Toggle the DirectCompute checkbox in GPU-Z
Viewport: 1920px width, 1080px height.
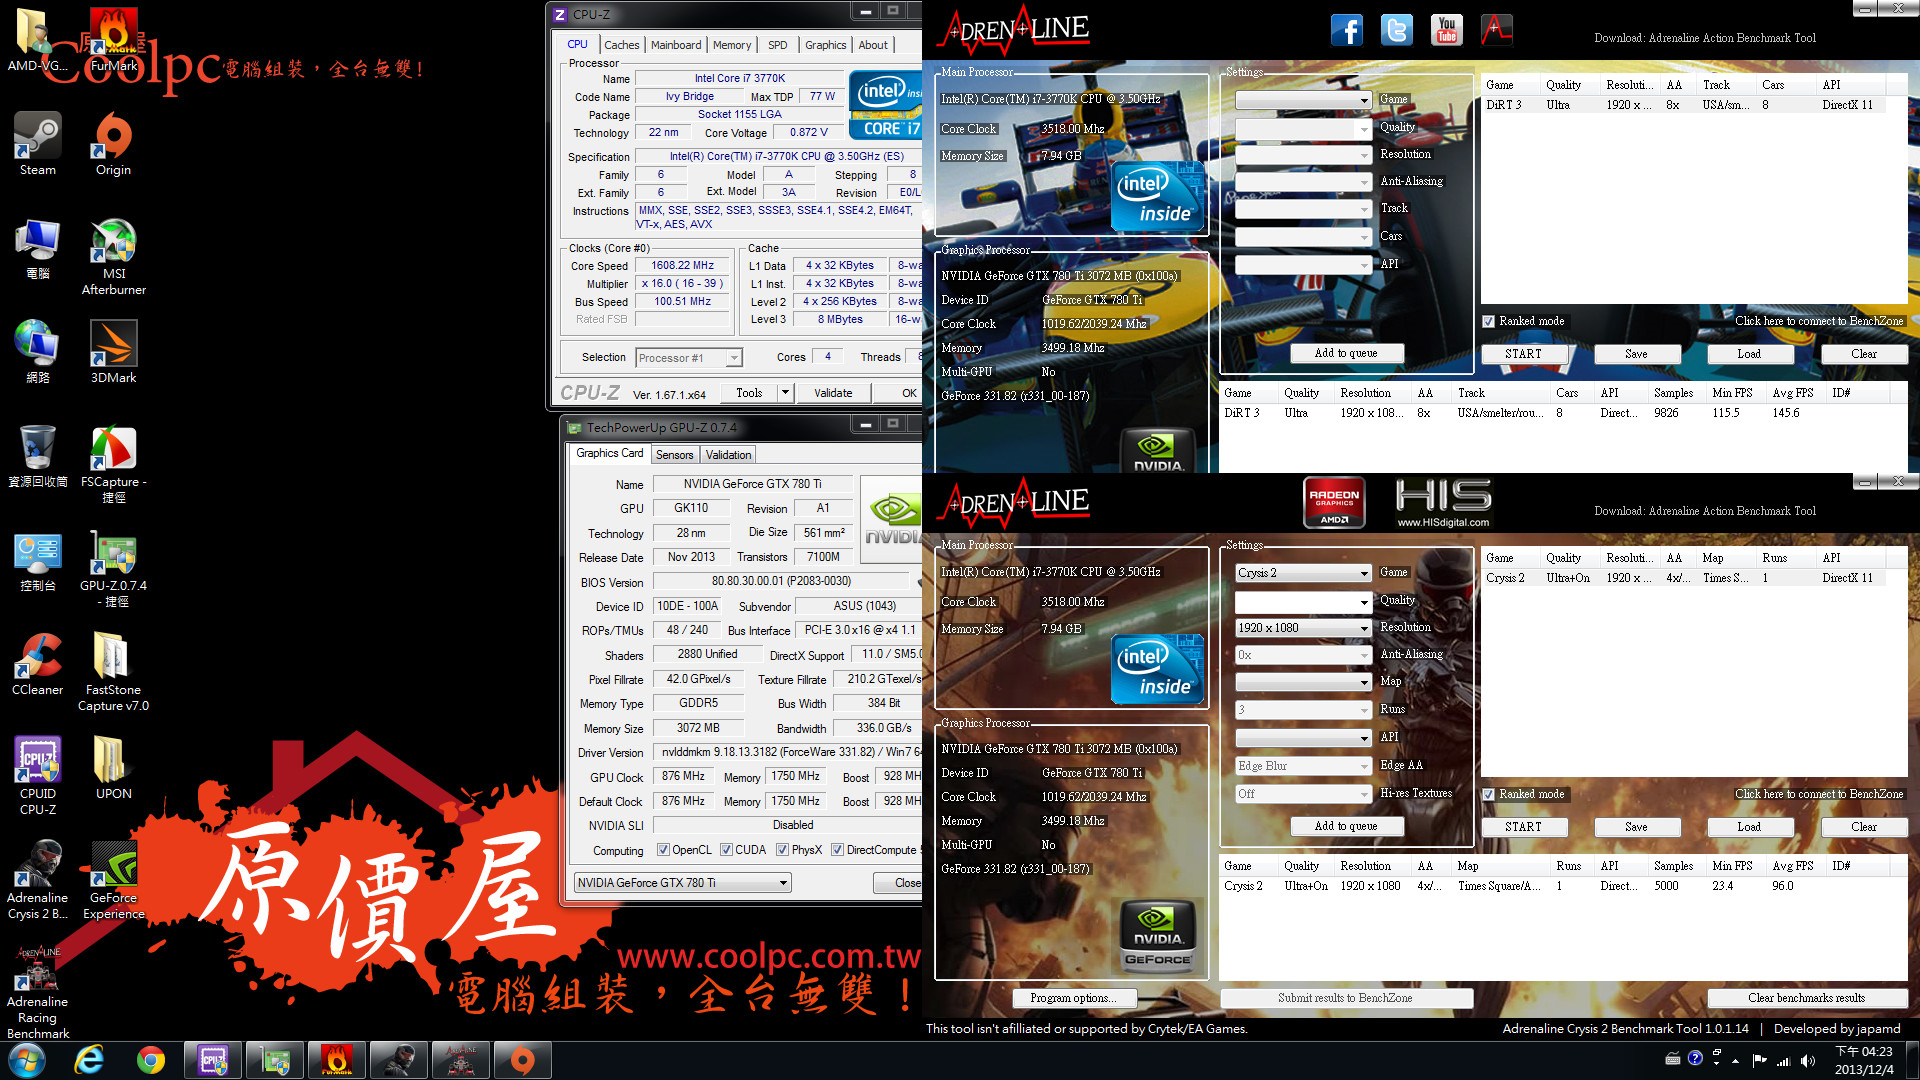pos(838,850)
